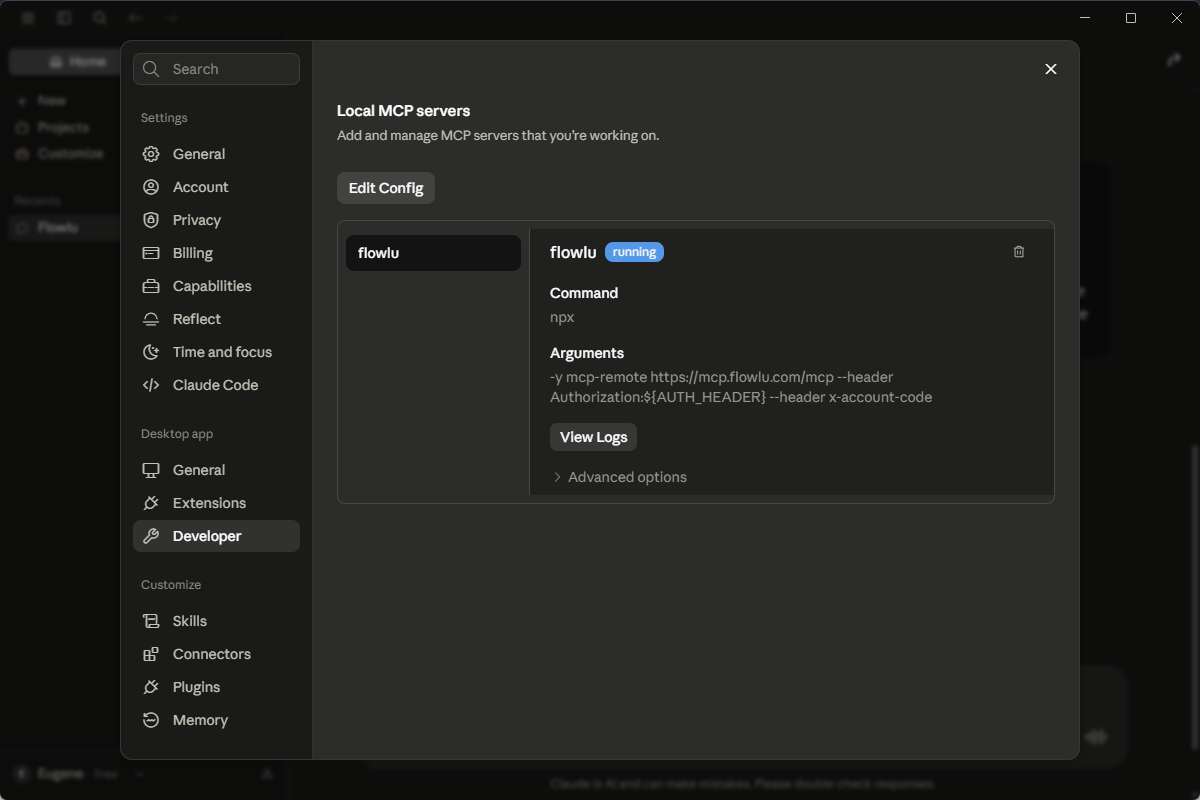The height and width of the screenshot is (800, 1200).
Task: Switch to Claude Code settings
Action: [x=216, y=385]
